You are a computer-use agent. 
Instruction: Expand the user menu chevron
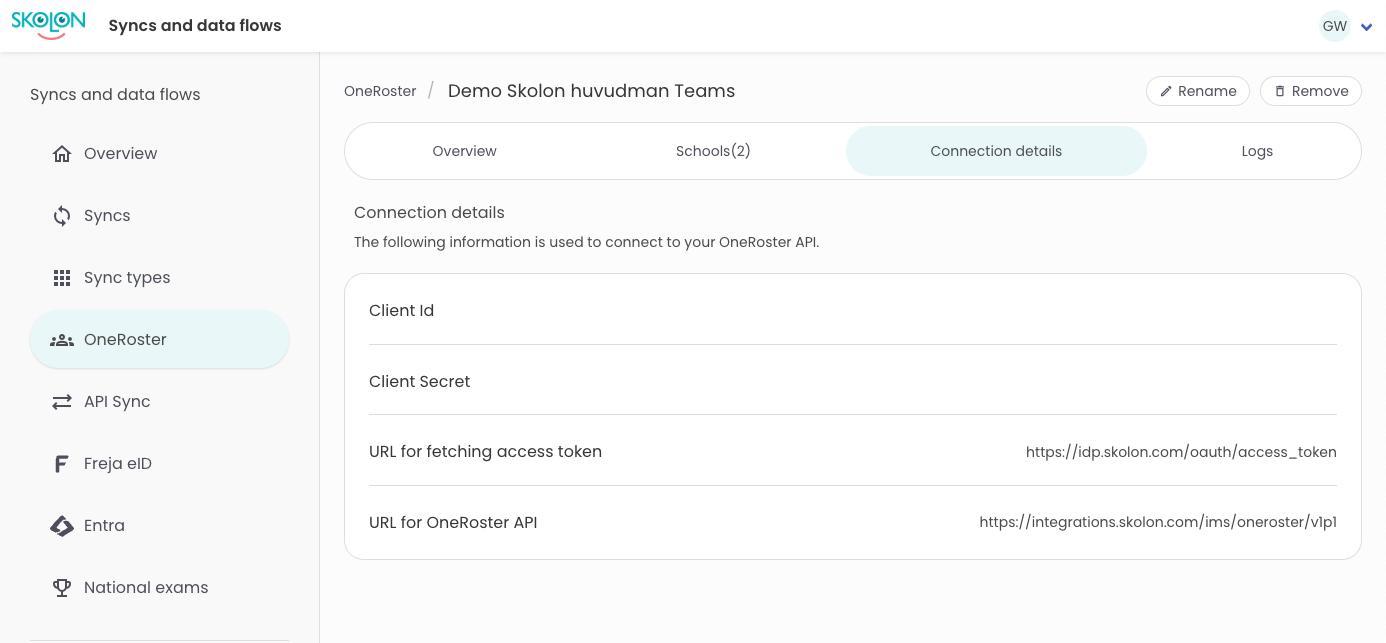[1366, 27]
